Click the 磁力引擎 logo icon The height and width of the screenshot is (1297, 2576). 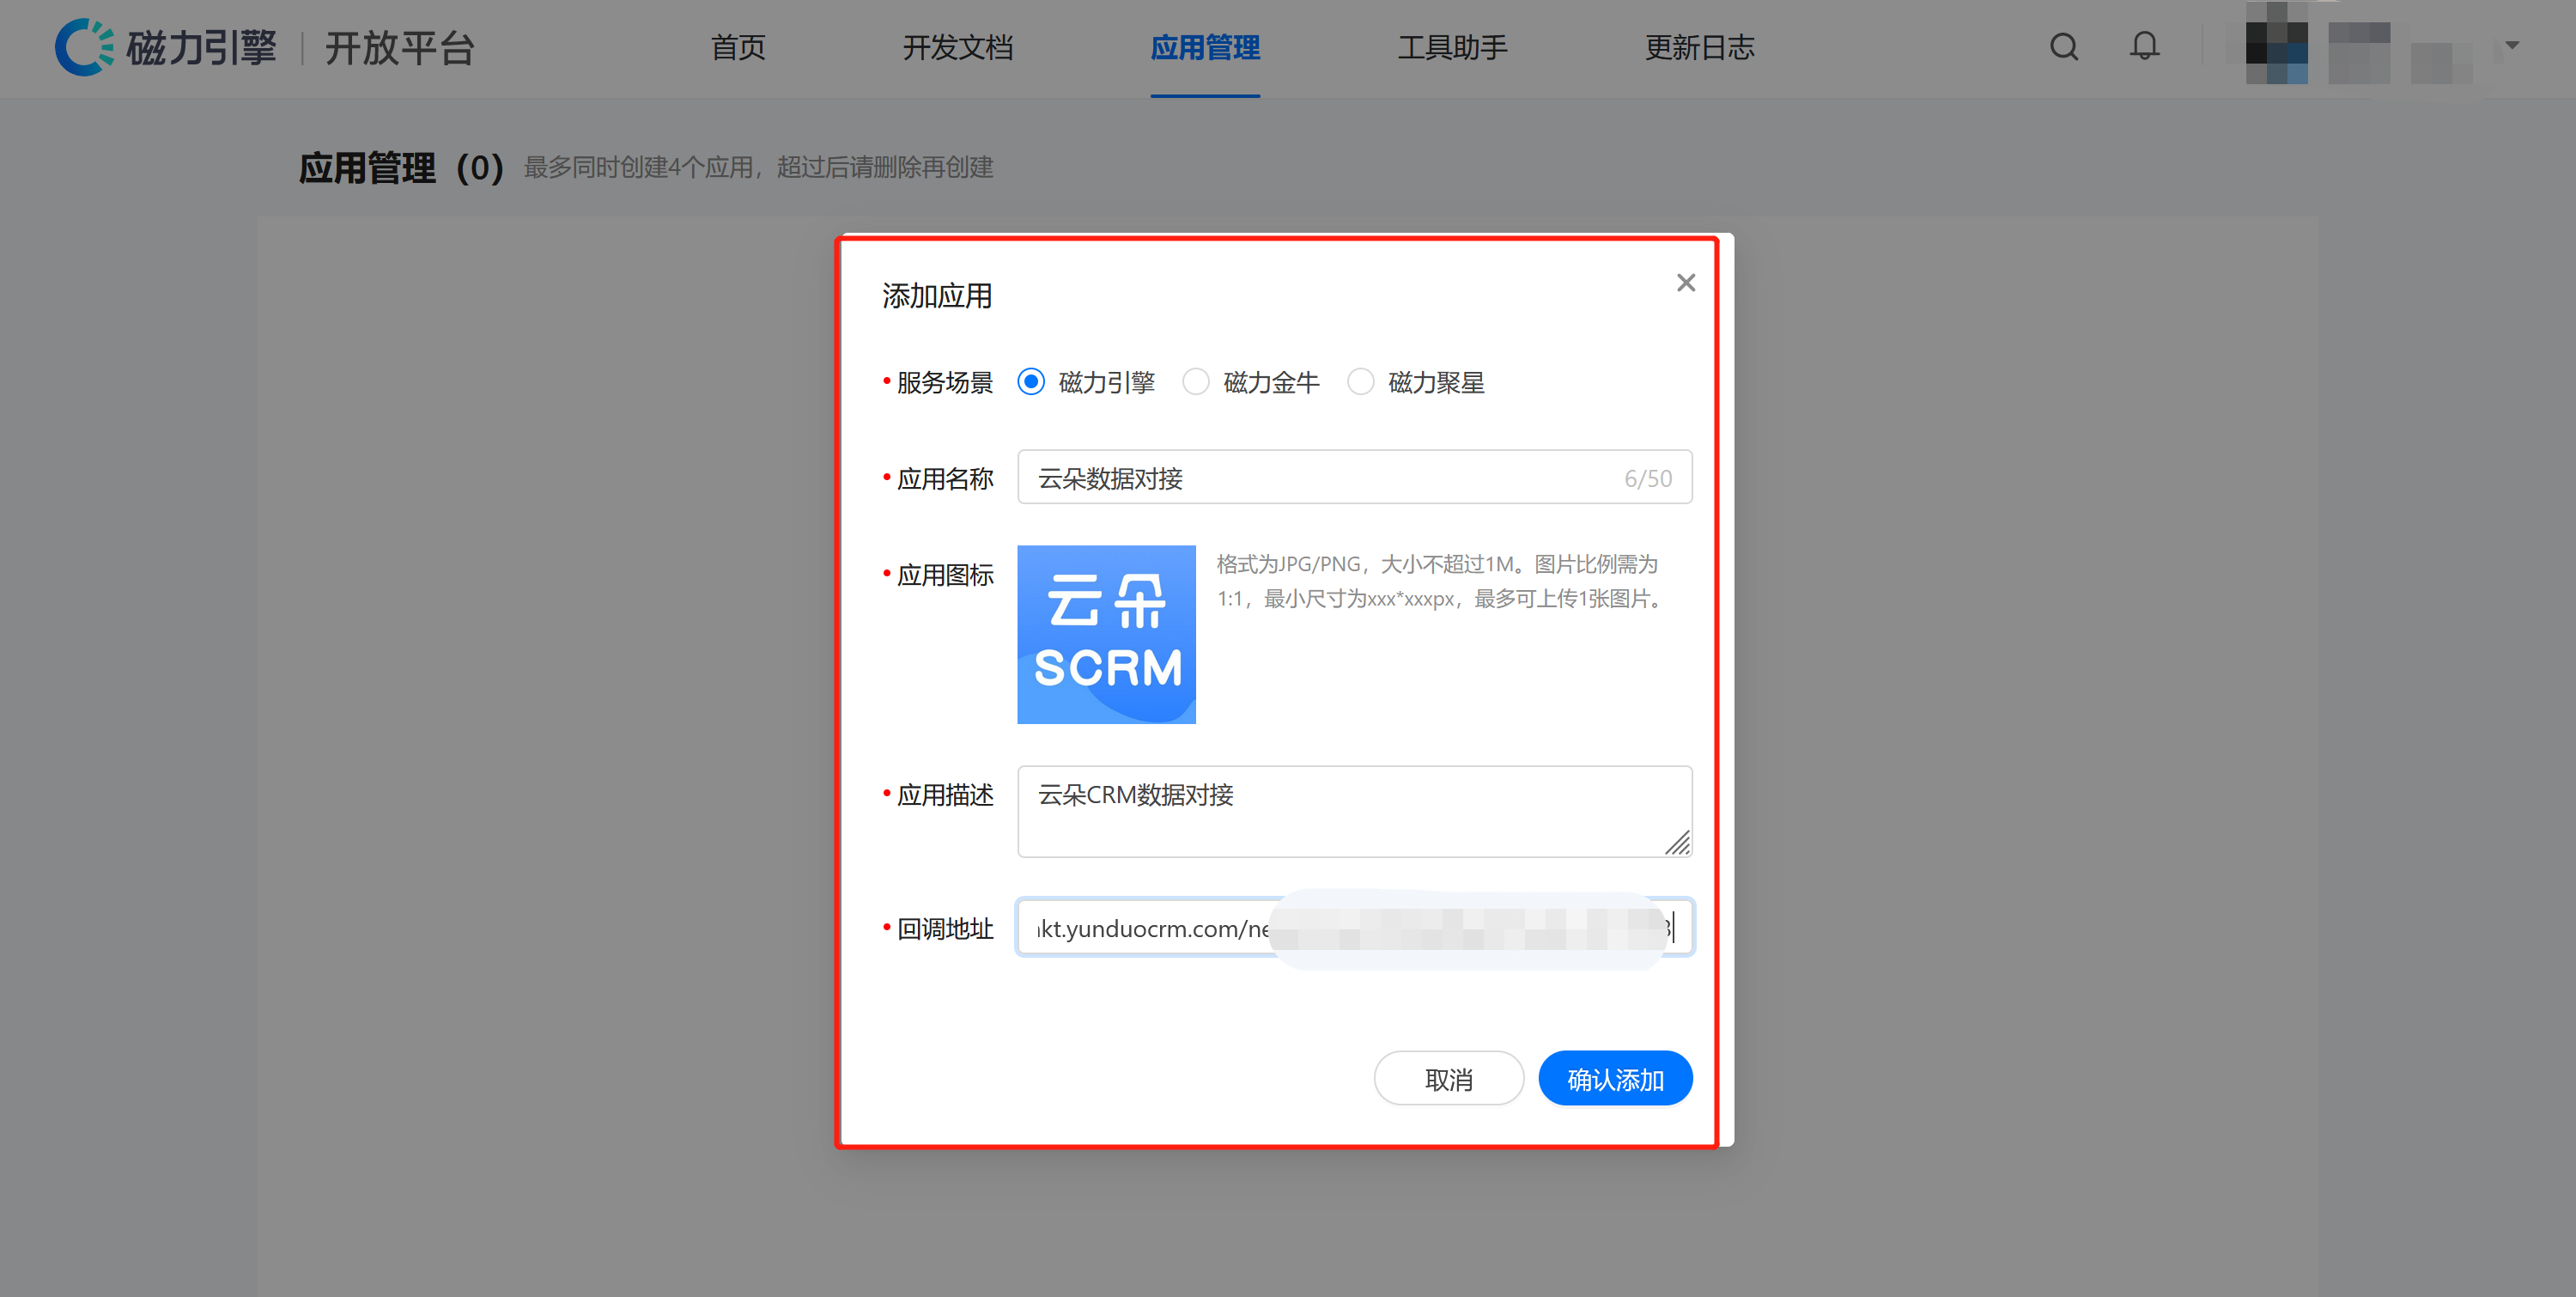pyautogui.click(x=84, y=47)
